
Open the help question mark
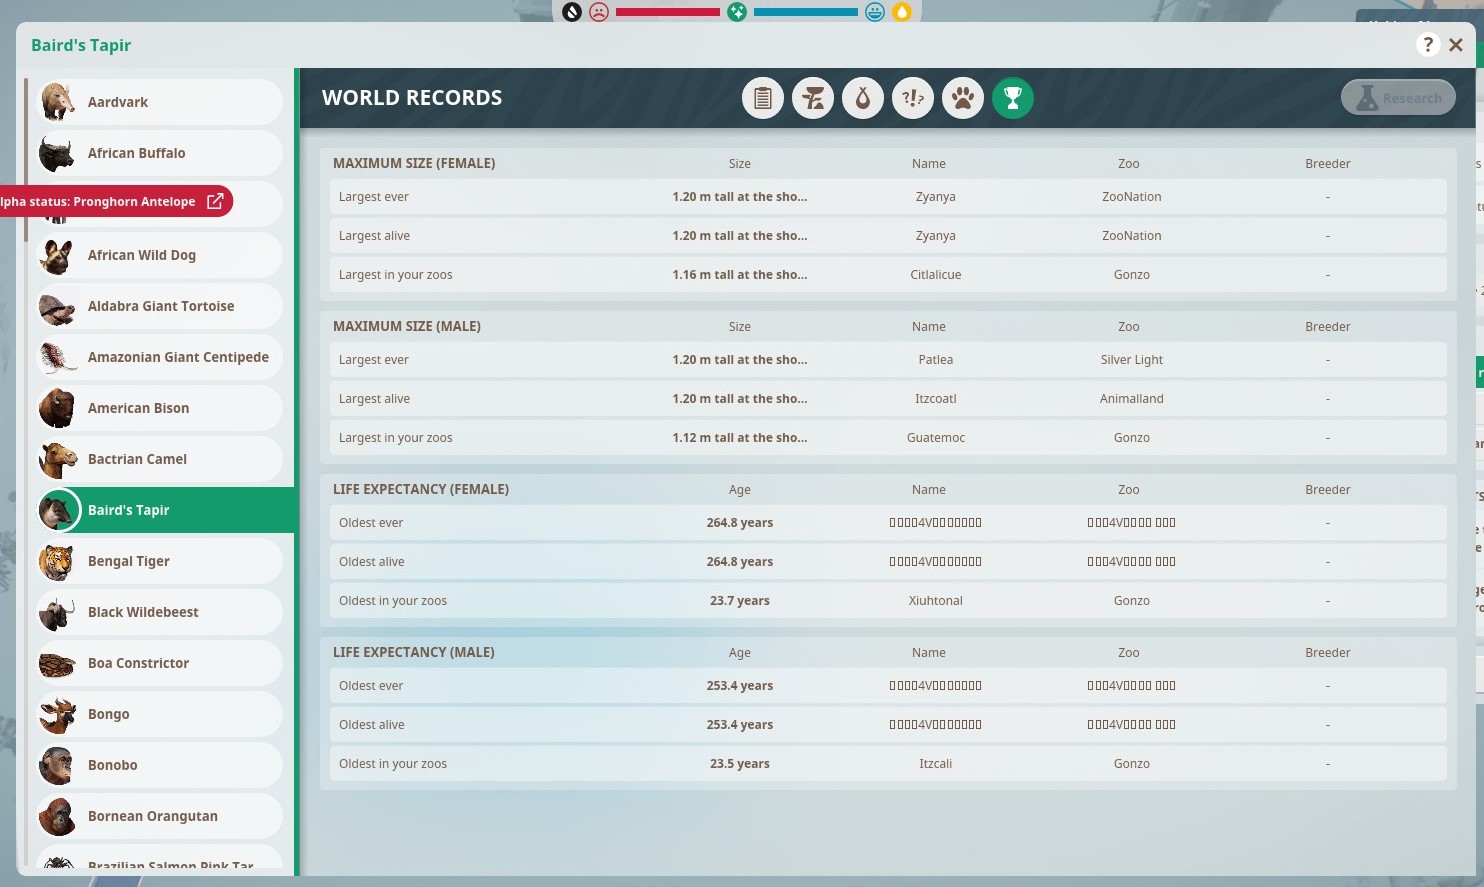coord(1428,44)
